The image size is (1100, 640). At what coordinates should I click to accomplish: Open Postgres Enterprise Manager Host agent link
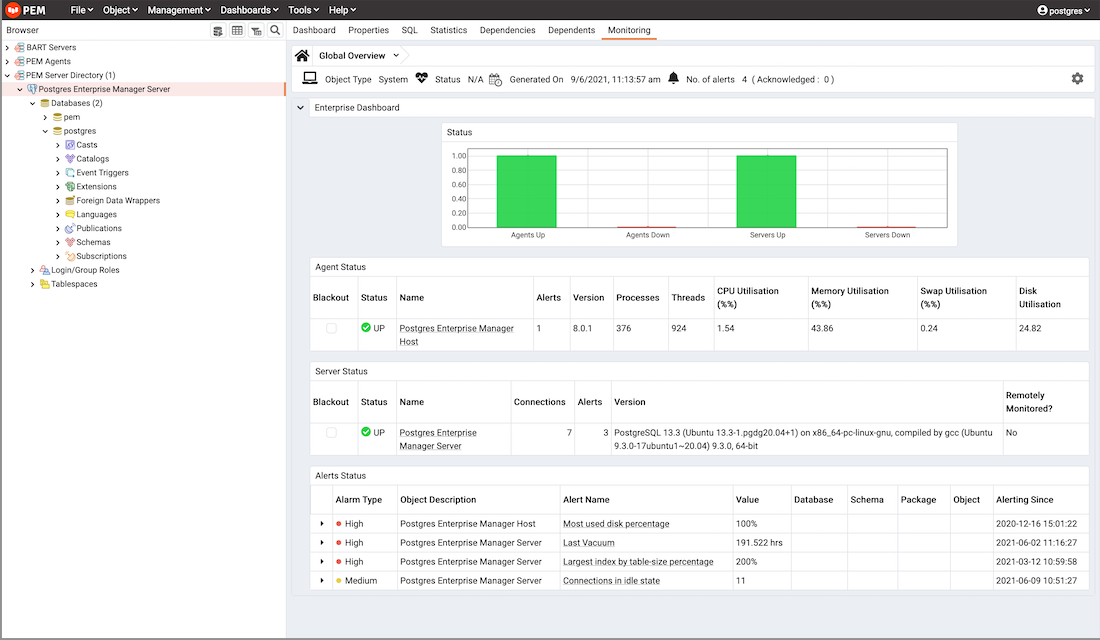[x=456, y=335]
